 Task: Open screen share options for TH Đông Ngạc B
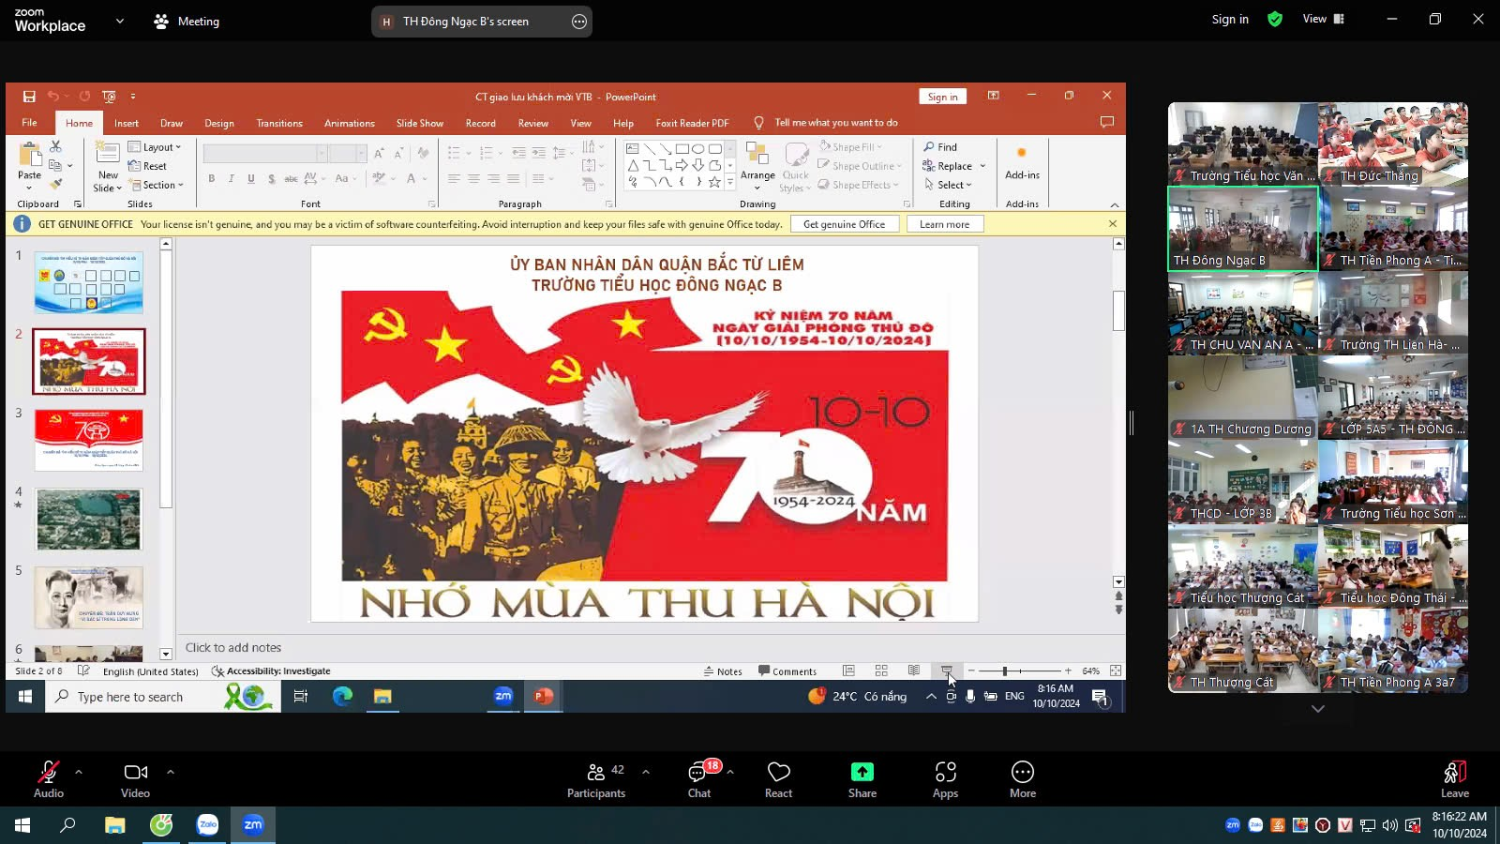click(579, 21)
